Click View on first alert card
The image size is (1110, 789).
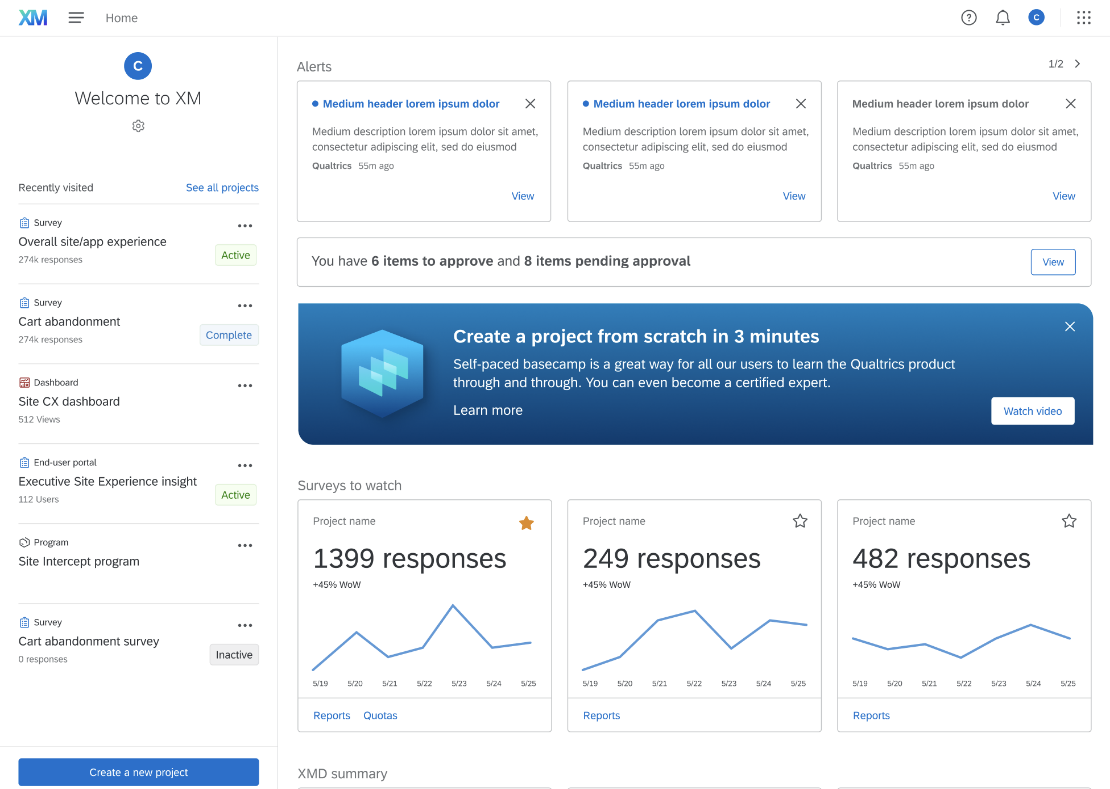pos(522,196)
